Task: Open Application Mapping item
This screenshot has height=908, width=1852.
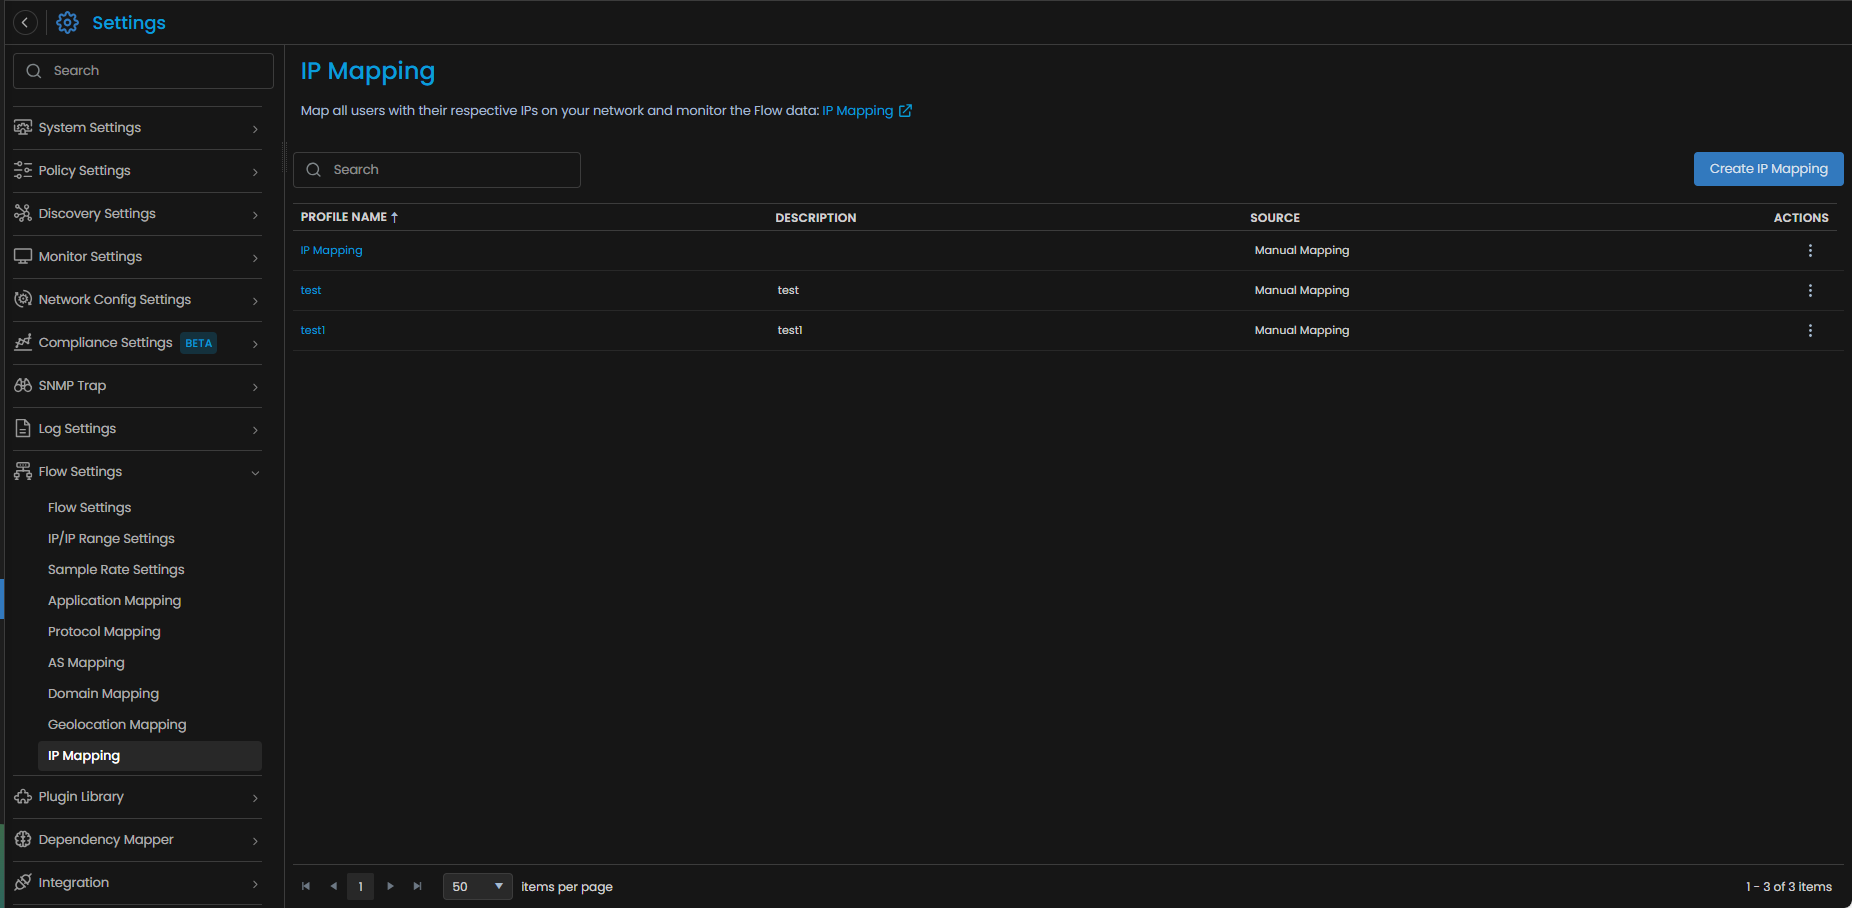Action: tap(114, 600)
